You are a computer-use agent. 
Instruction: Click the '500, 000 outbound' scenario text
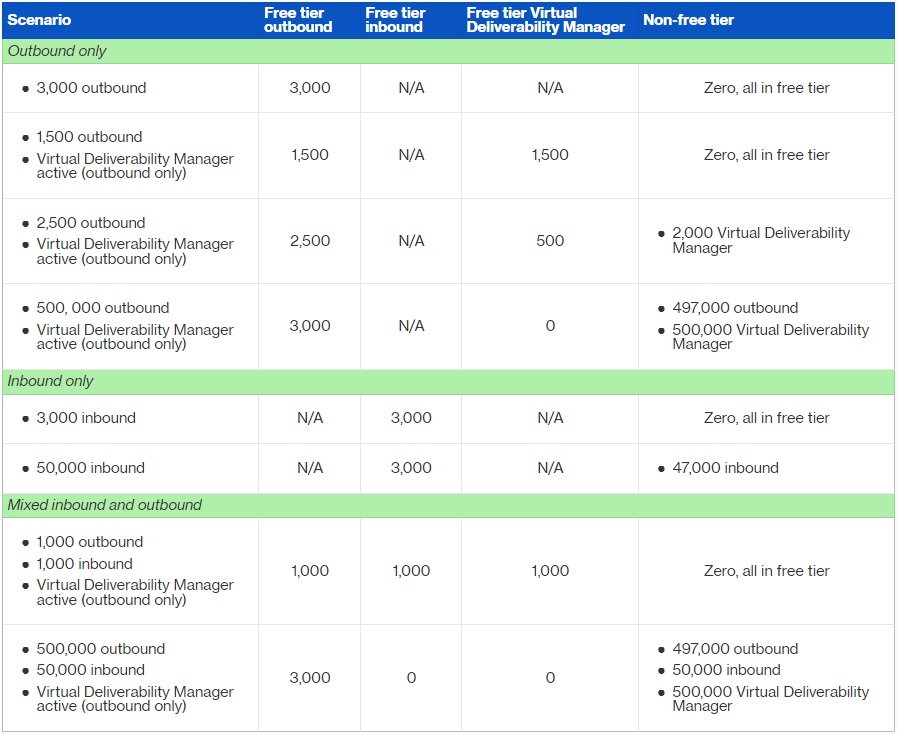pos(103,308)
